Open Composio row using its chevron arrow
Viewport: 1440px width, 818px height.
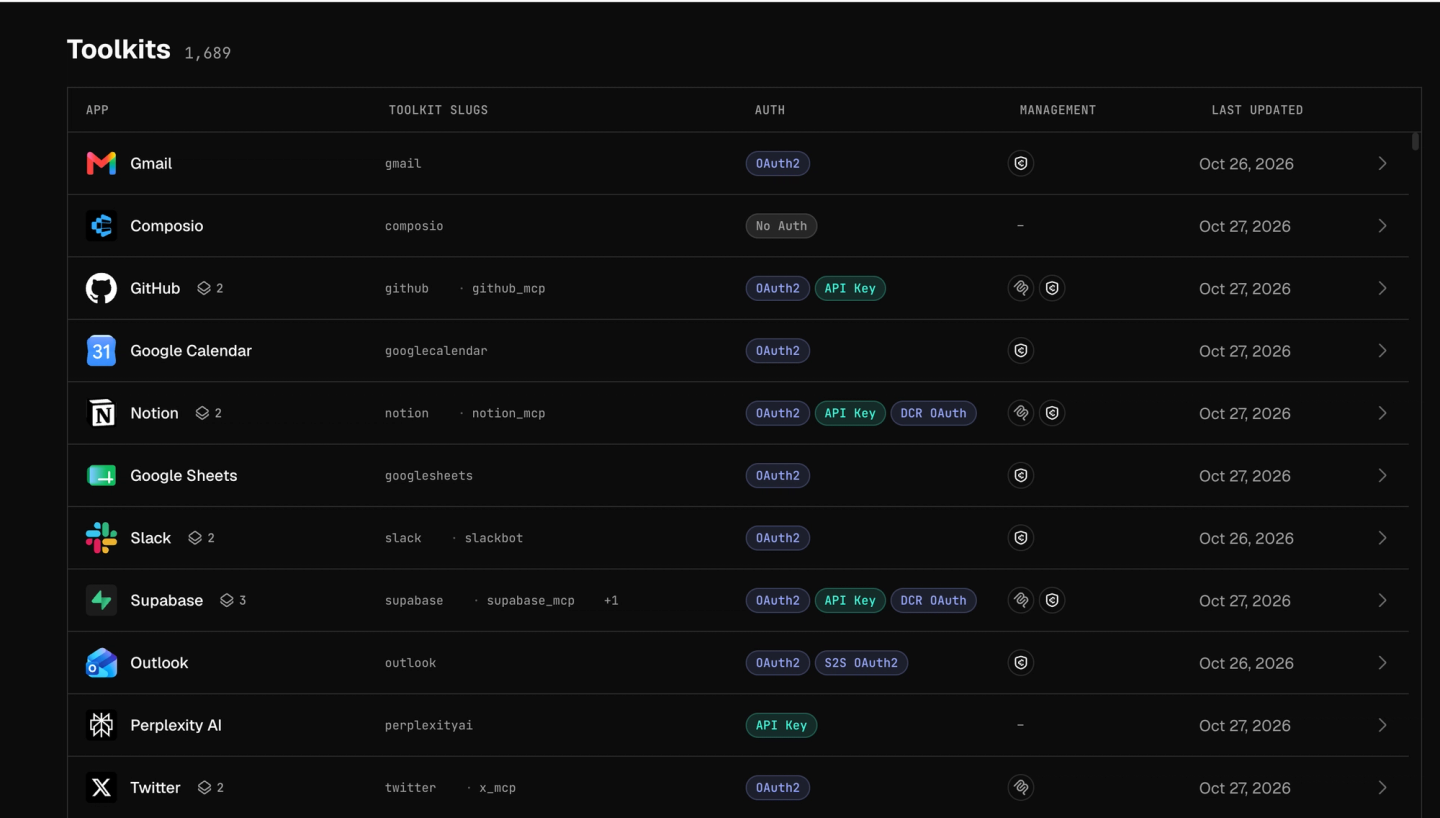coord(1382,226)
